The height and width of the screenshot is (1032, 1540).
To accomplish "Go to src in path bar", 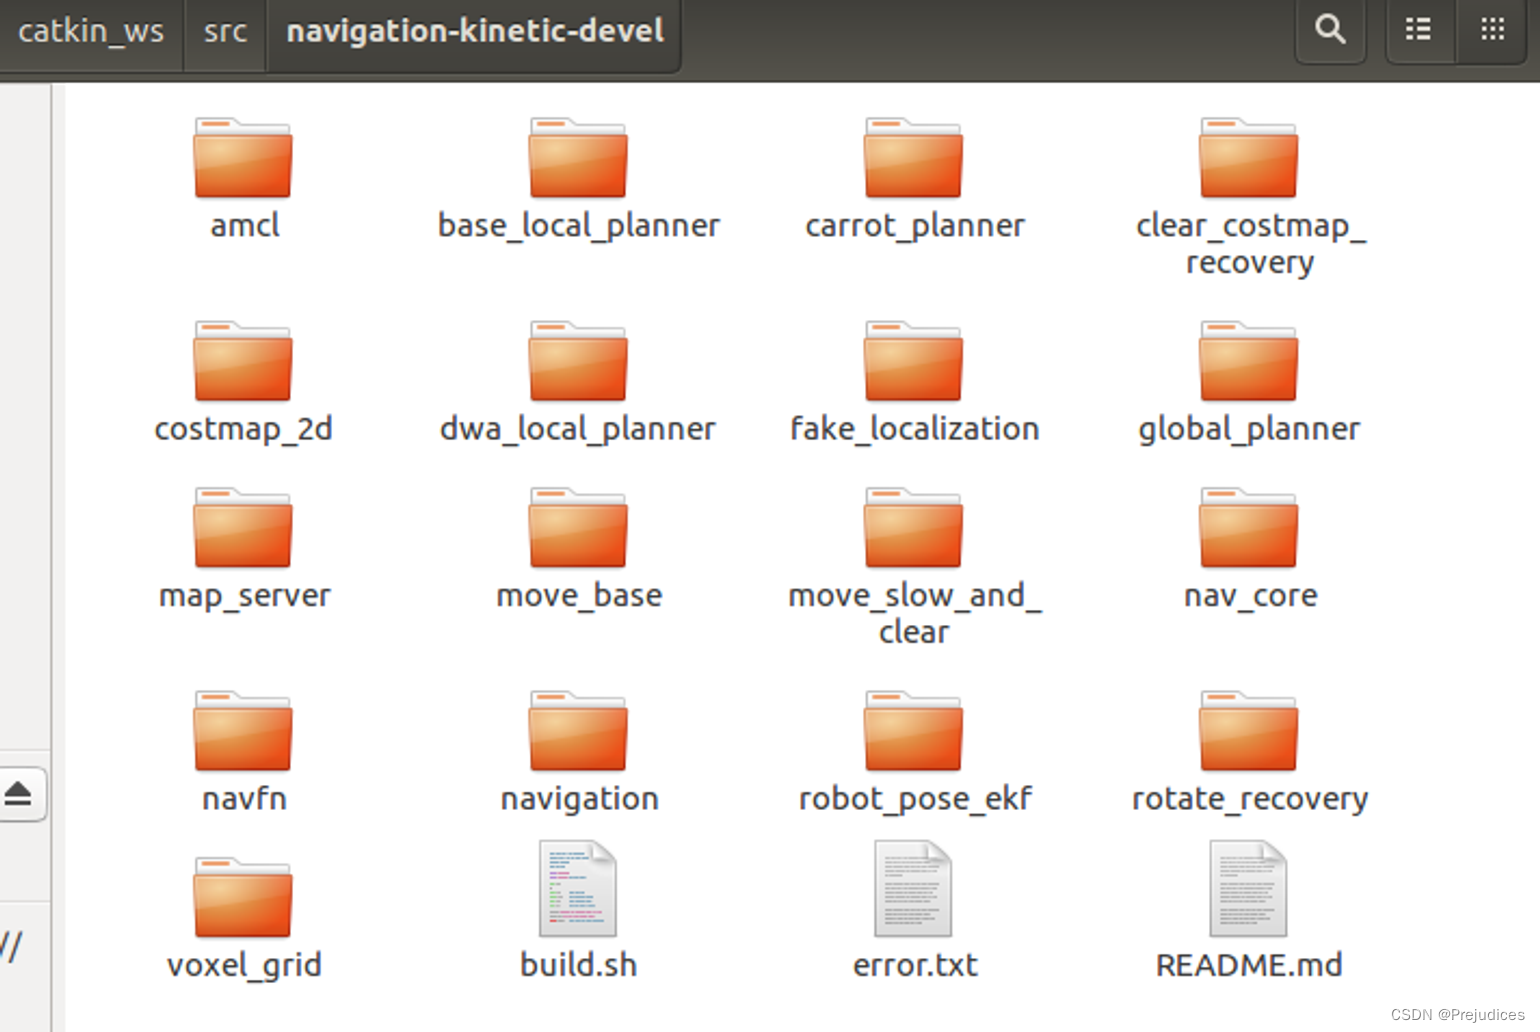I will [x=225, y=31].
